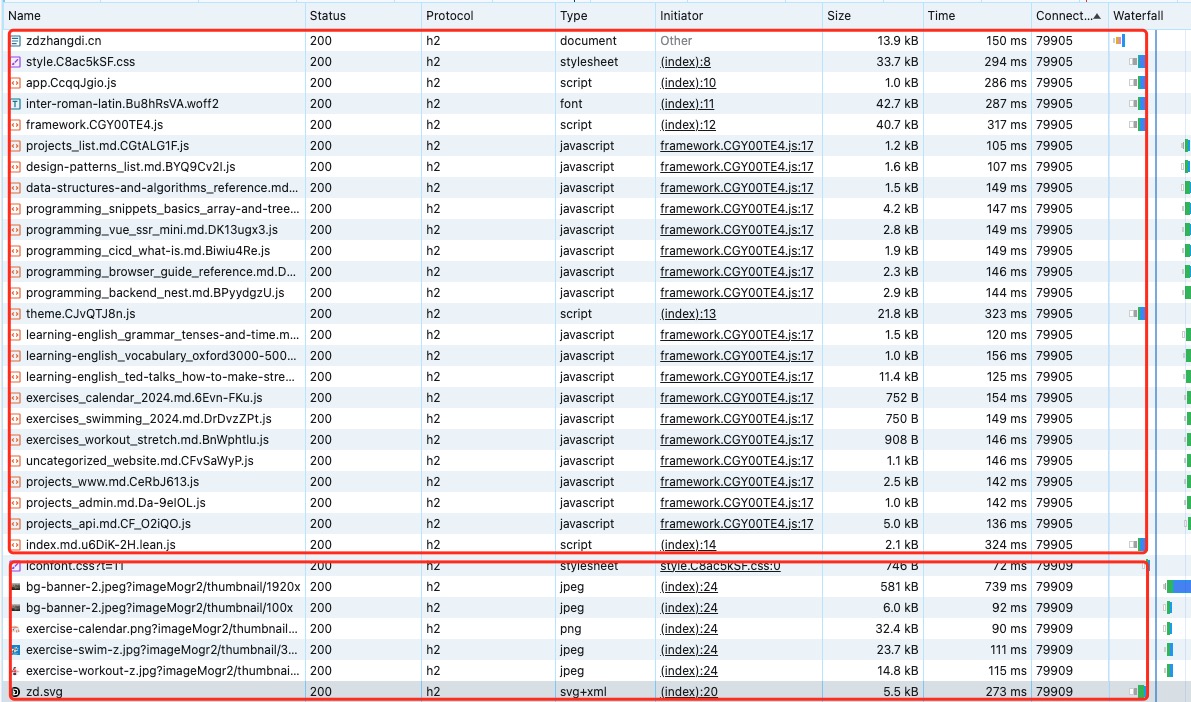Click the script icon for theme.CJvQTJ8n.js
The width and height of the screenshot is (1191, 702).
pos(16,314)
